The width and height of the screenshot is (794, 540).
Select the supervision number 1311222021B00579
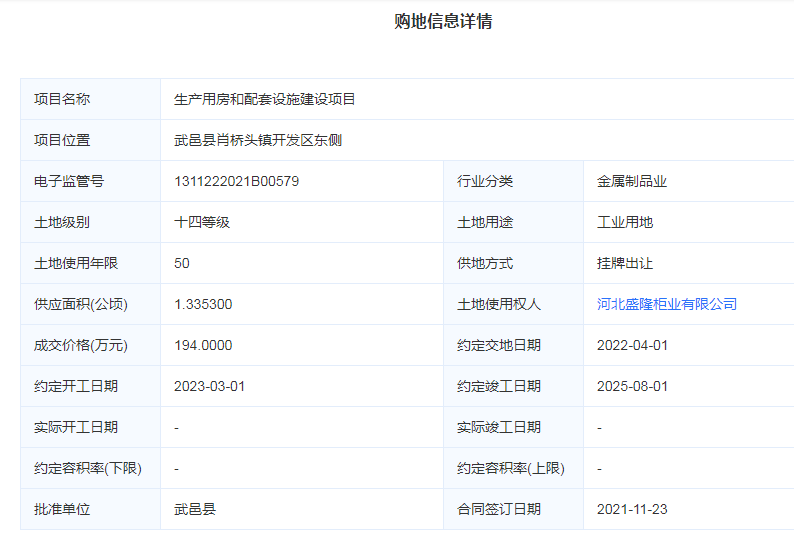point(236,181)
